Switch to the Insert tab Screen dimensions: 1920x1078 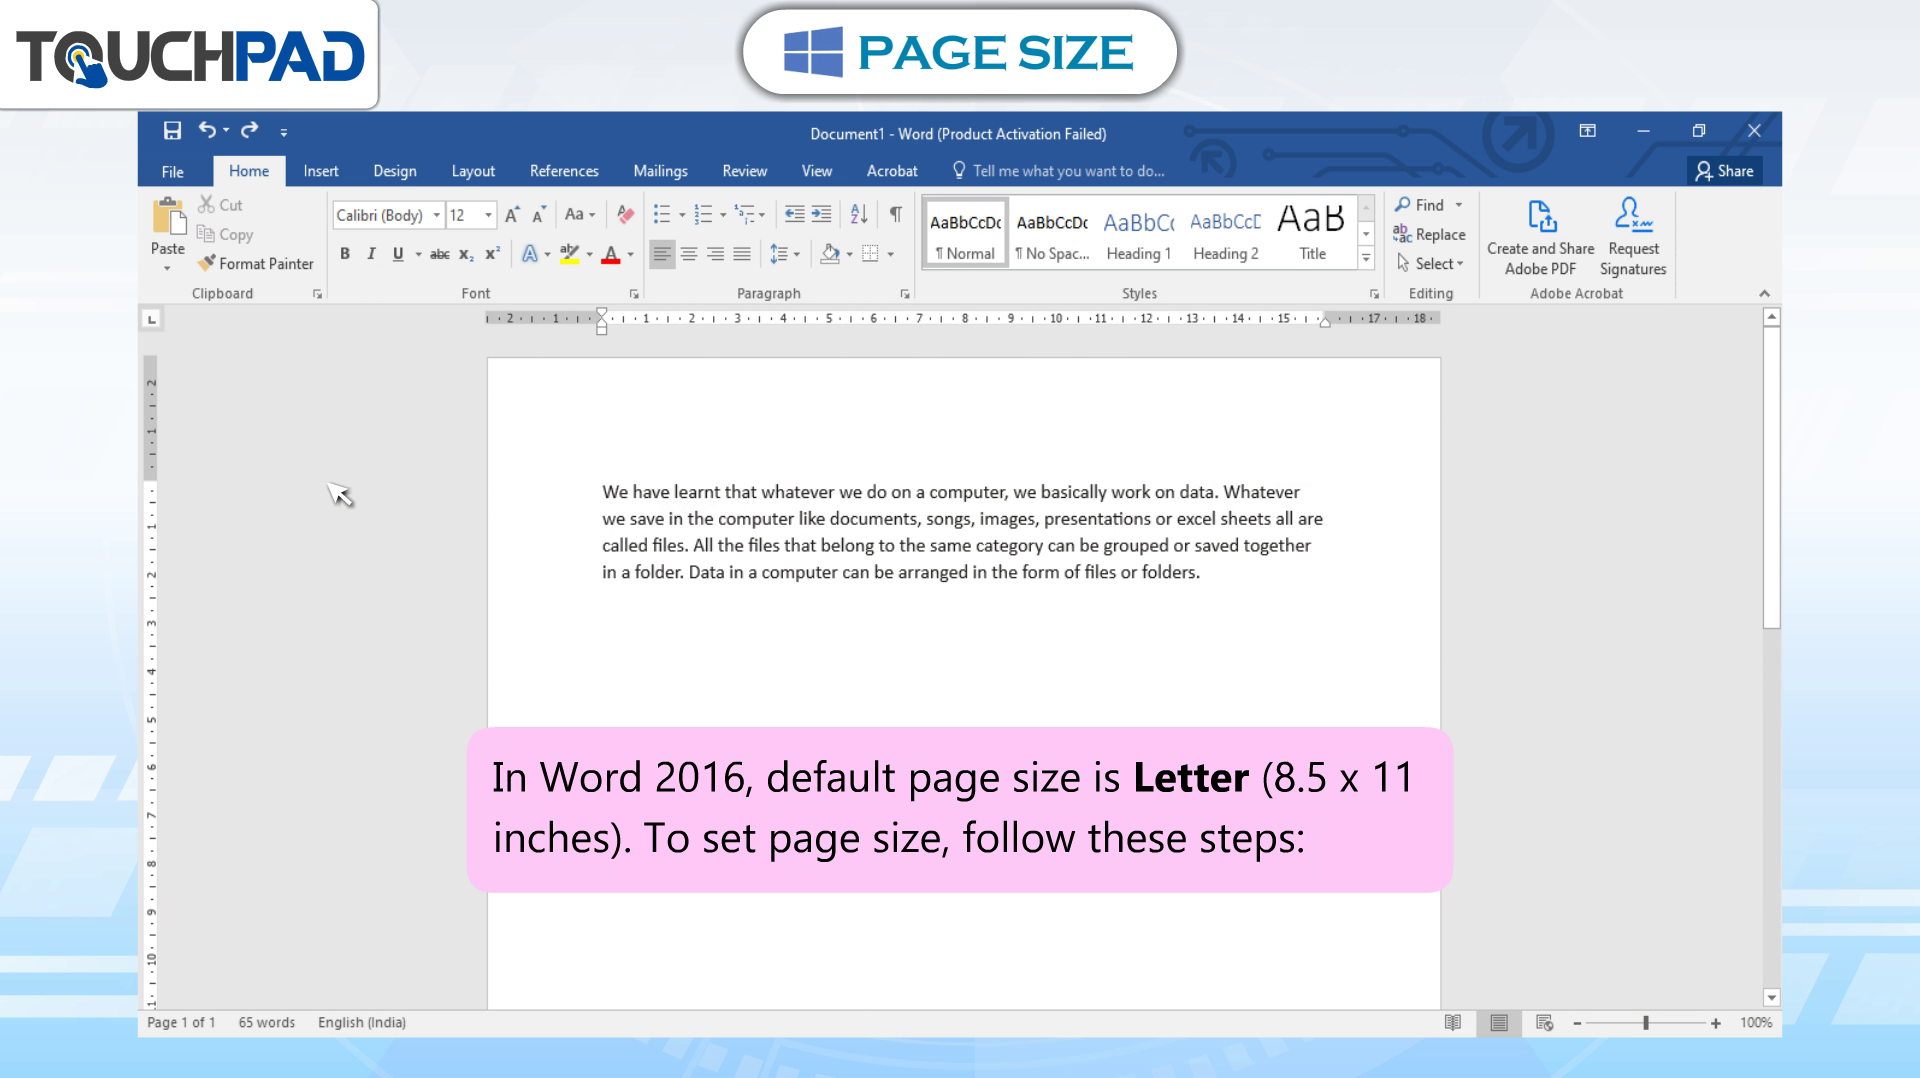321,171
